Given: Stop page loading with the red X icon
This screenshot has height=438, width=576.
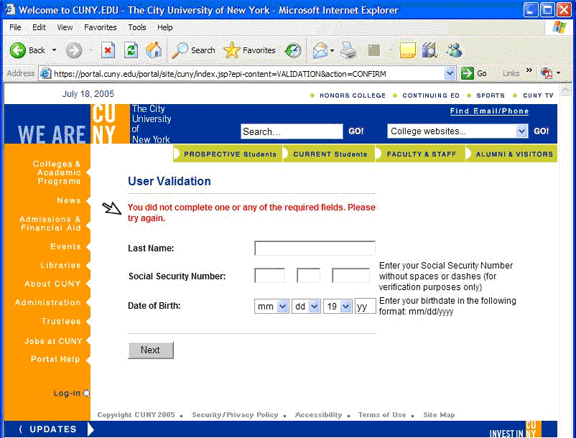Looking at the screenshot, I should [x=108, y=50].
